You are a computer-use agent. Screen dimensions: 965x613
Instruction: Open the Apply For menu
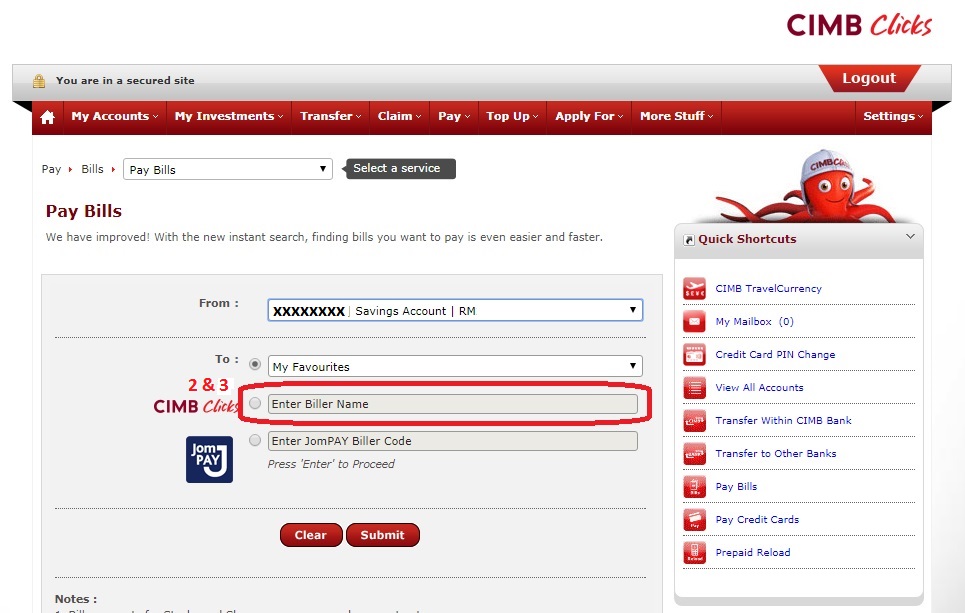coord(589,116)
